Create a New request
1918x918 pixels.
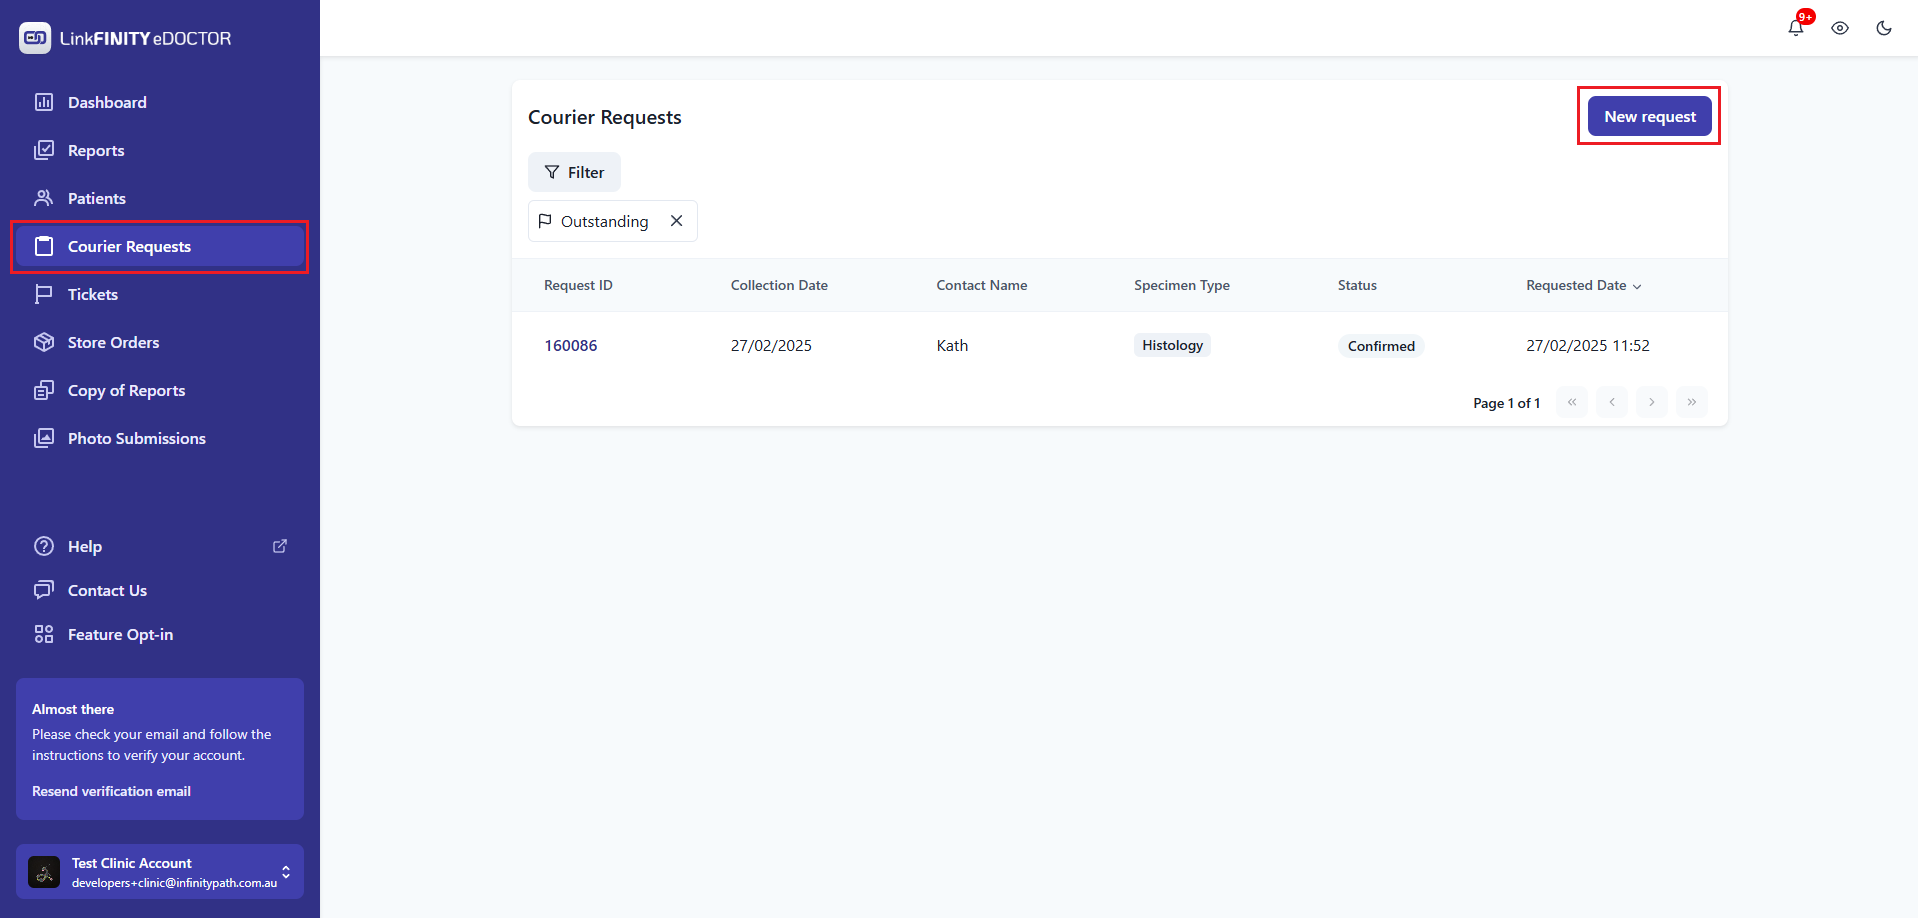[1649, 116]
